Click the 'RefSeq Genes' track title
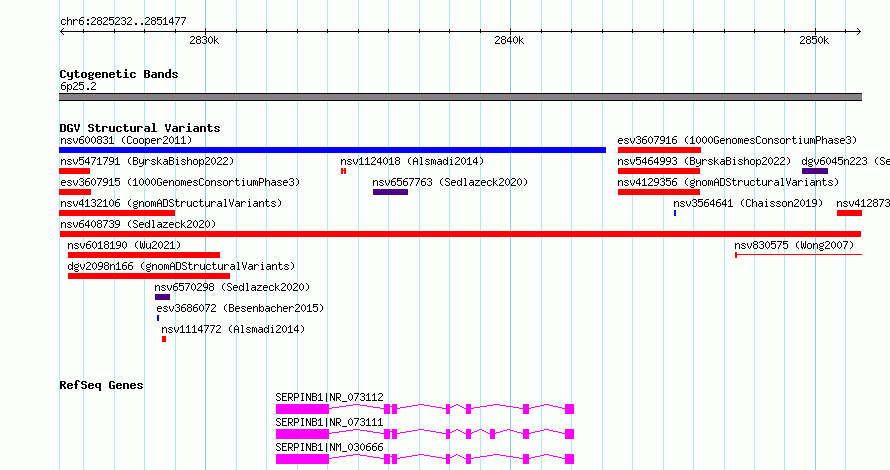This screenshot has height=470, width=890. click(x=101, y=385)
